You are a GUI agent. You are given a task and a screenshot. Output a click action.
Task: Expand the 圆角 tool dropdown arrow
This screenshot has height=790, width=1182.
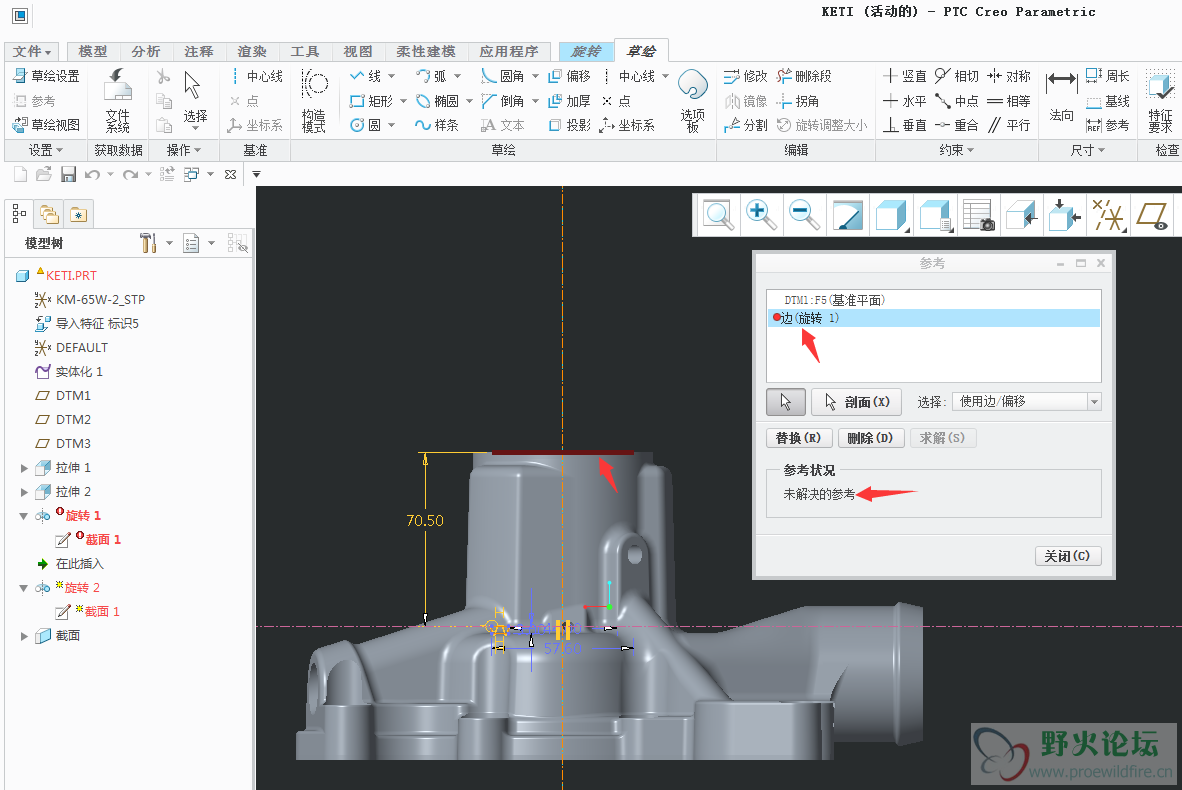[x=535, y=76]
